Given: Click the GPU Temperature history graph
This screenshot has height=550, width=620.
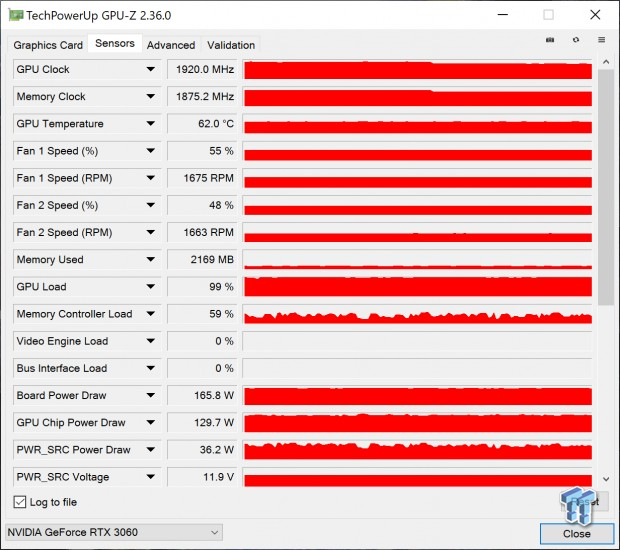Looking at the screenshot, I should [x=418, y=124].
